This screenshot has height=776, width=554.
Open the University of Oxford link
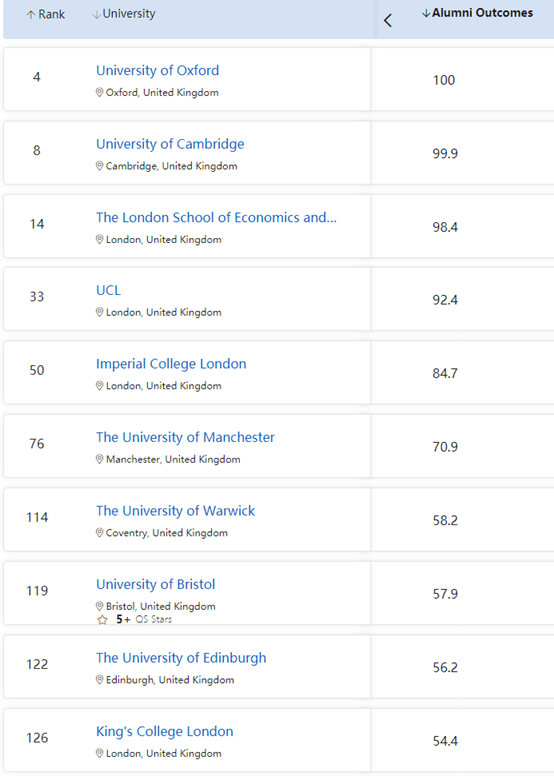point(157,70)
